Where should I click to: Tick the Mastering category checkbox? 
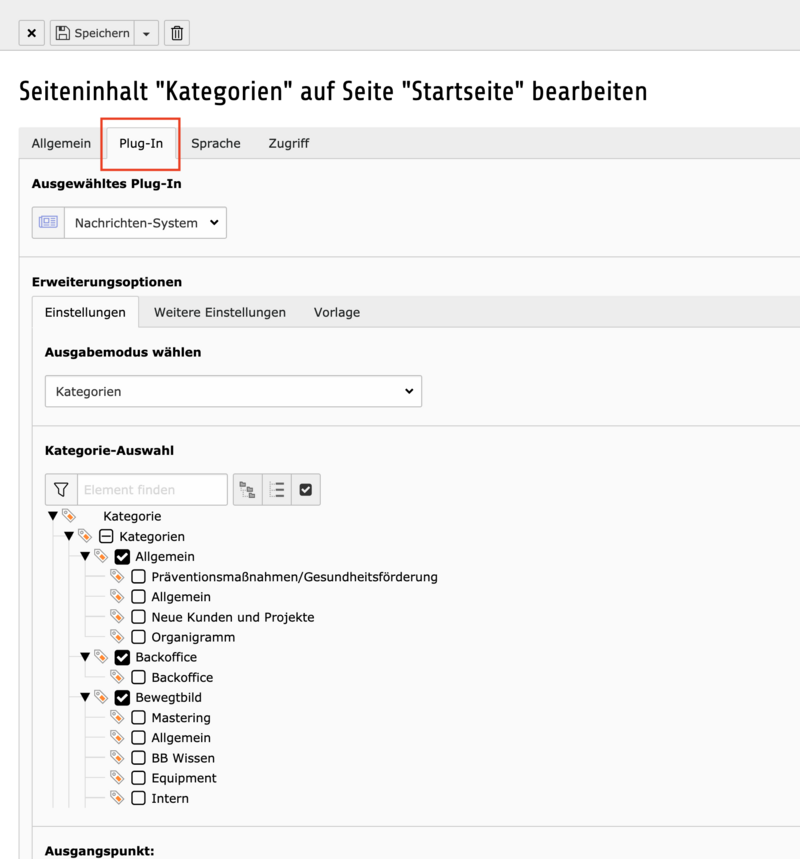coord(139,717)
